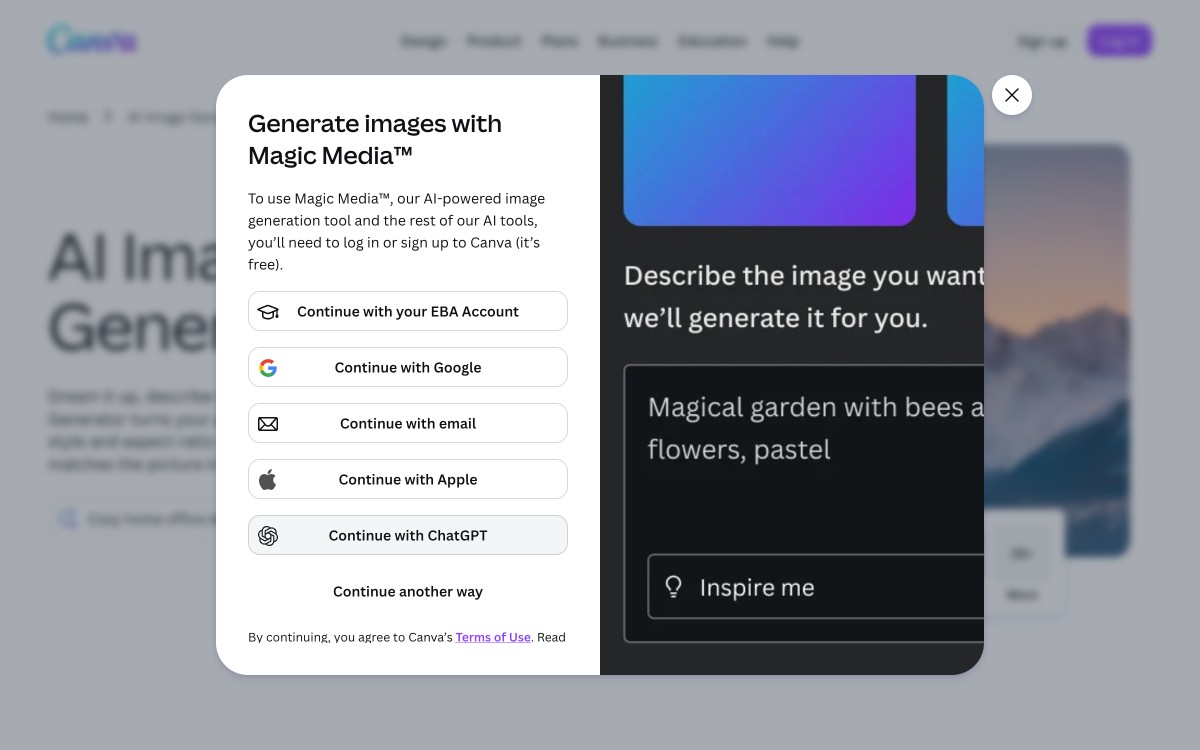This screenshot has height=750, width=1200.
Task: Open the Help menu in header
Action: [783, 41]
